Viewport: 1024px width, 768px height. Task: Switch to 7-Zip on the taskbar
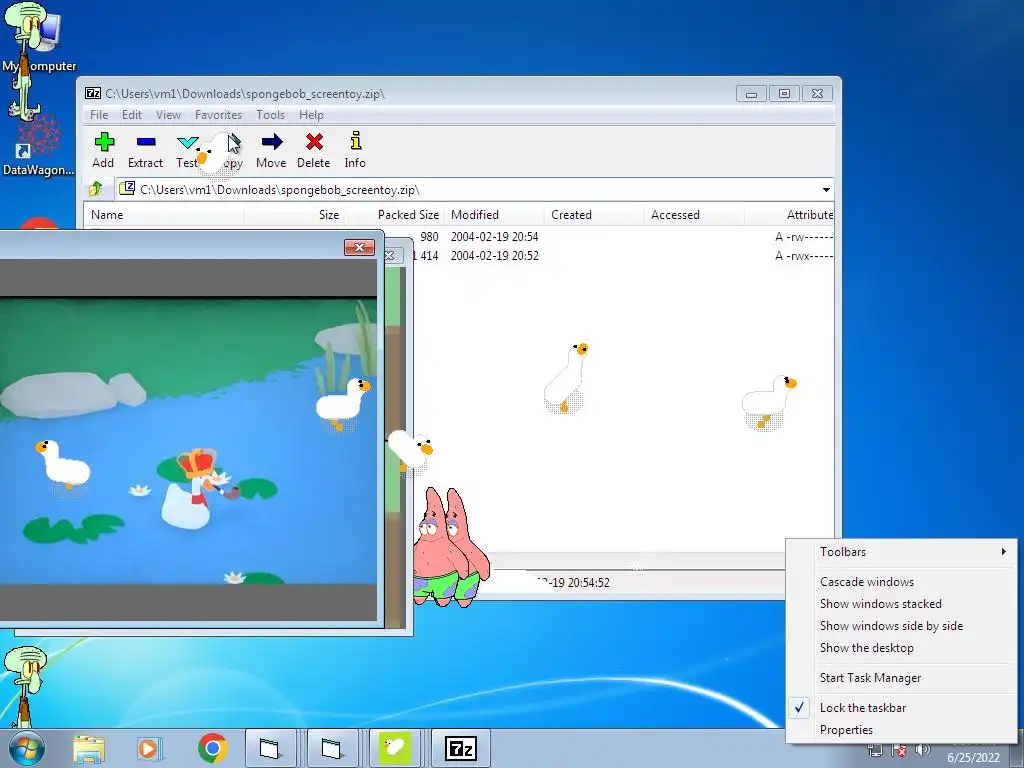[461, 748]
